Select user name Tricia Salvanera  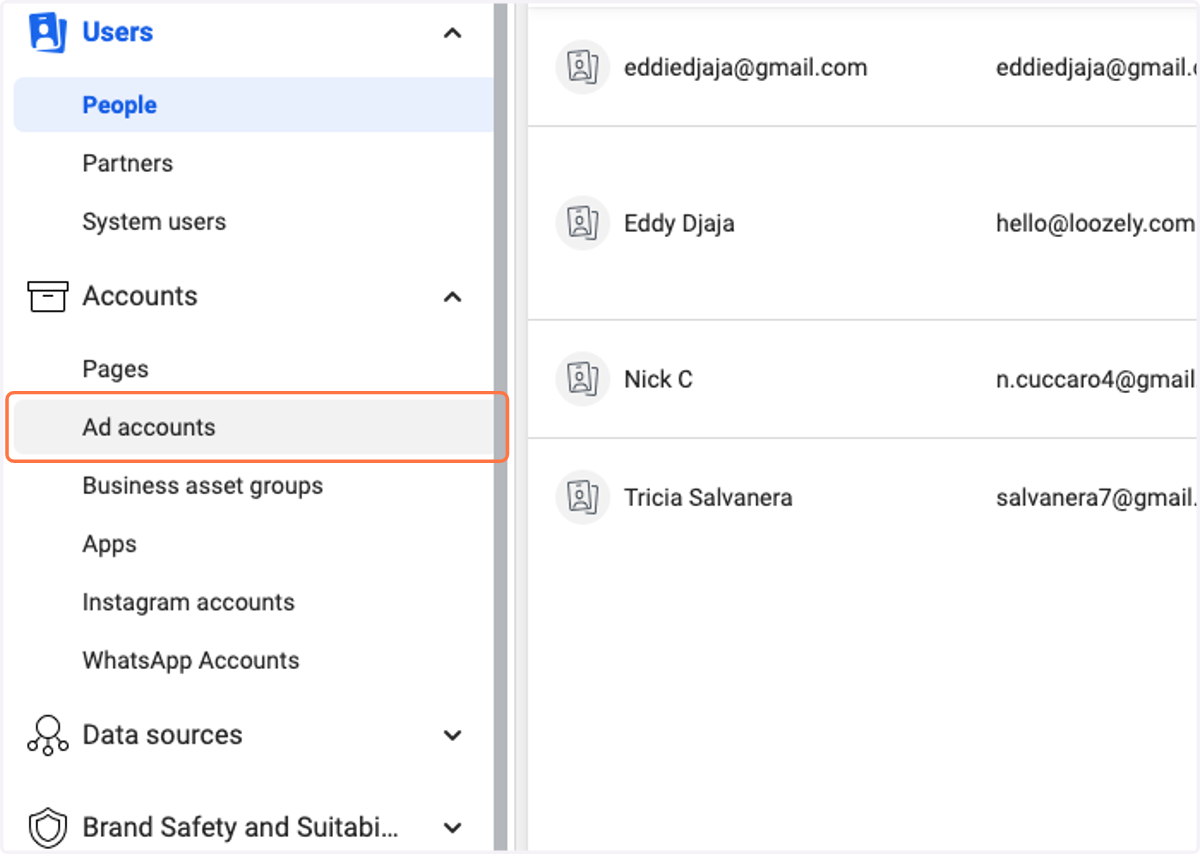[708, 497]
